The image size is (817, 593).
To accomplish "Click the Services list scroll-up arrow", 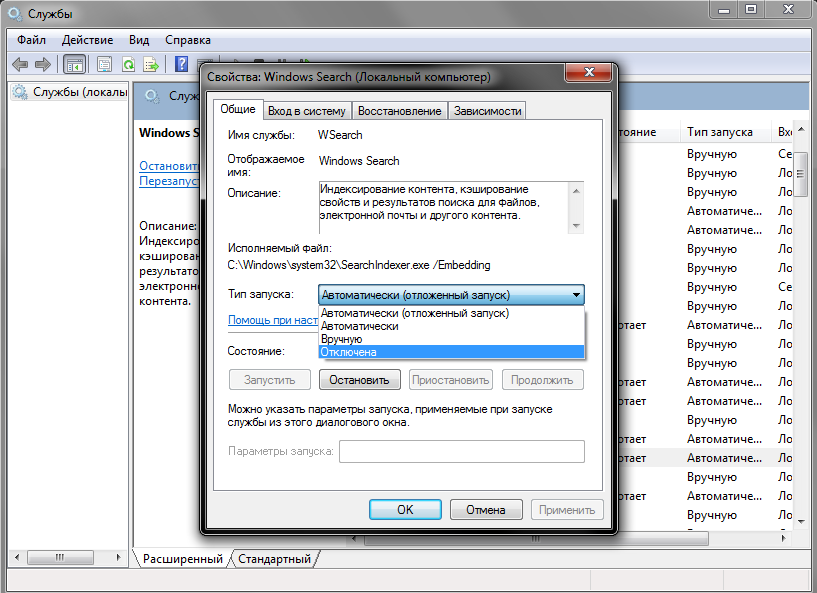I will [x=801, y=129].
